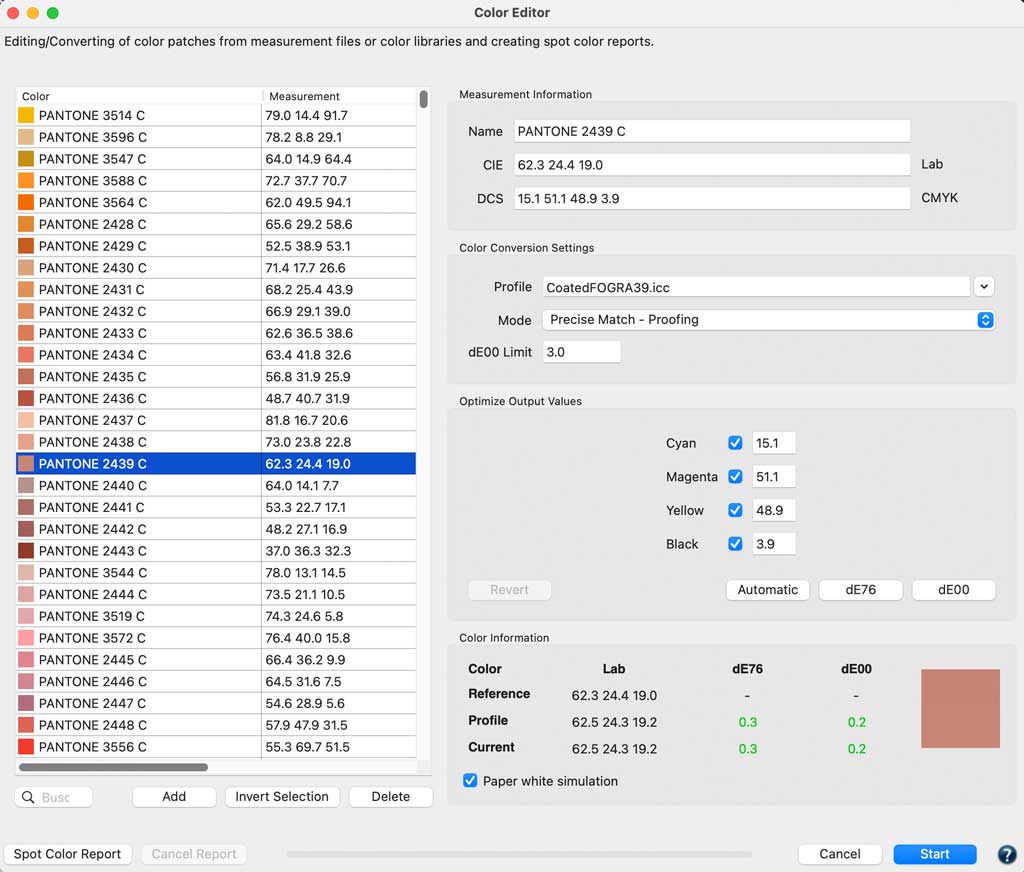Click the large color preview swatch
This screenshot has height=872, width=1024.
(960, 708)
